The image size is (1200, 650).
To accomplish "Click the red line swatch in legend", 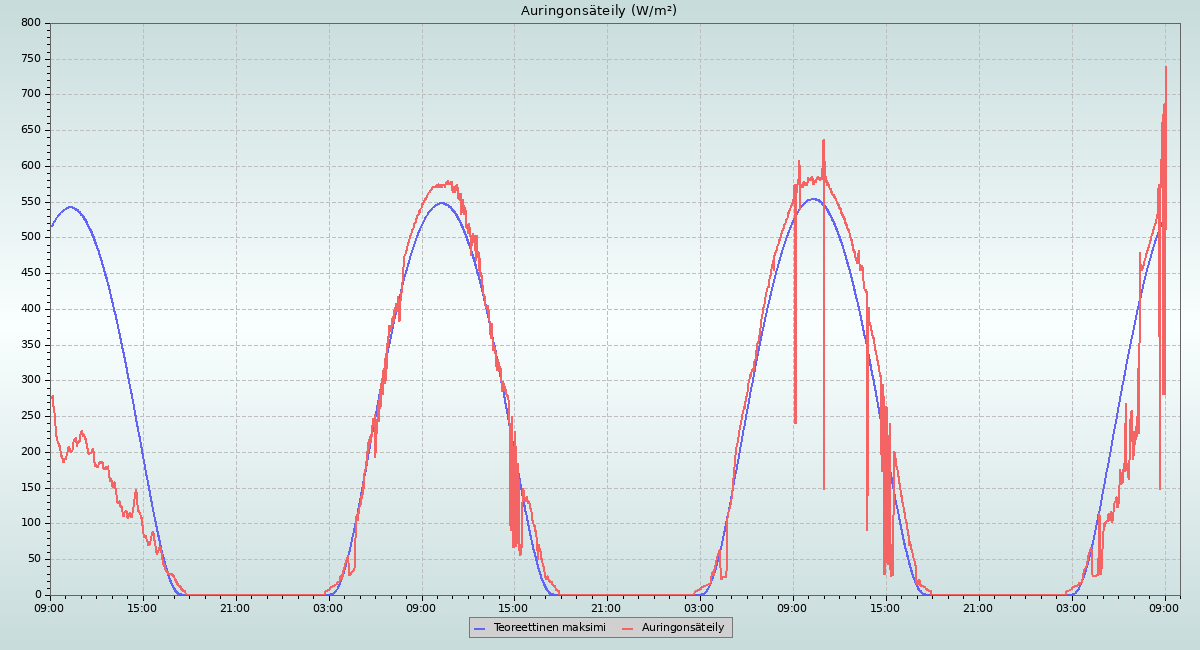I will point(629,628).
